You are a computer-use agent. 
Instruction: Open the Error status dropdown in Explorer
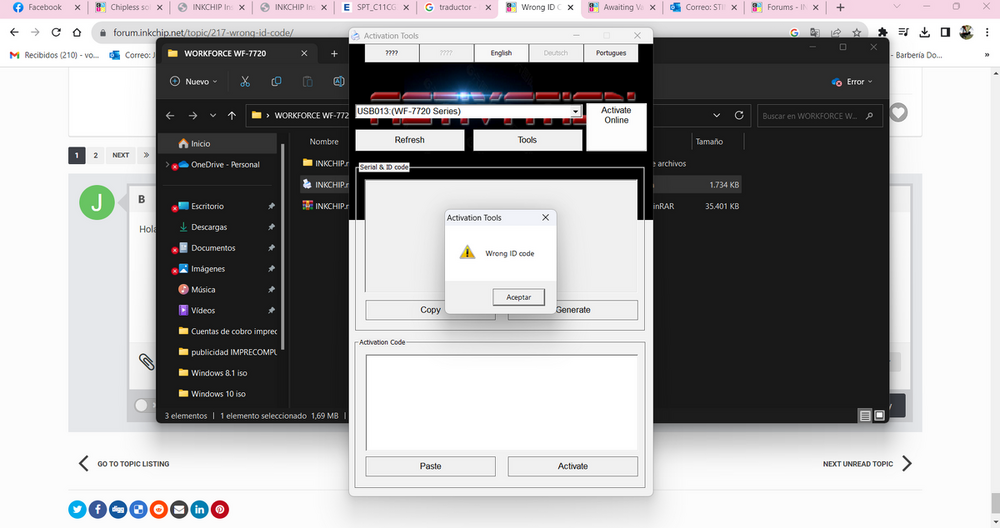[853, 82]
